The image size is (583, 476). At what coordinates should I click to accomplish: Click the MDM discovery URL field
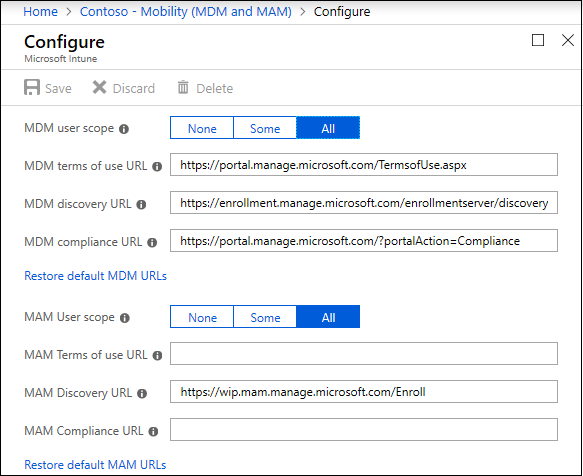[x=364, y=202]
